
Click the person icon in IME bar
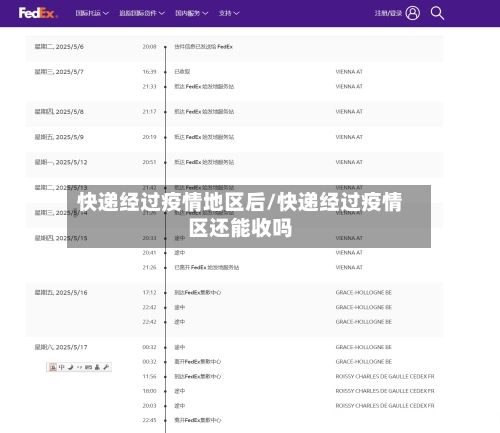(97, 367)
